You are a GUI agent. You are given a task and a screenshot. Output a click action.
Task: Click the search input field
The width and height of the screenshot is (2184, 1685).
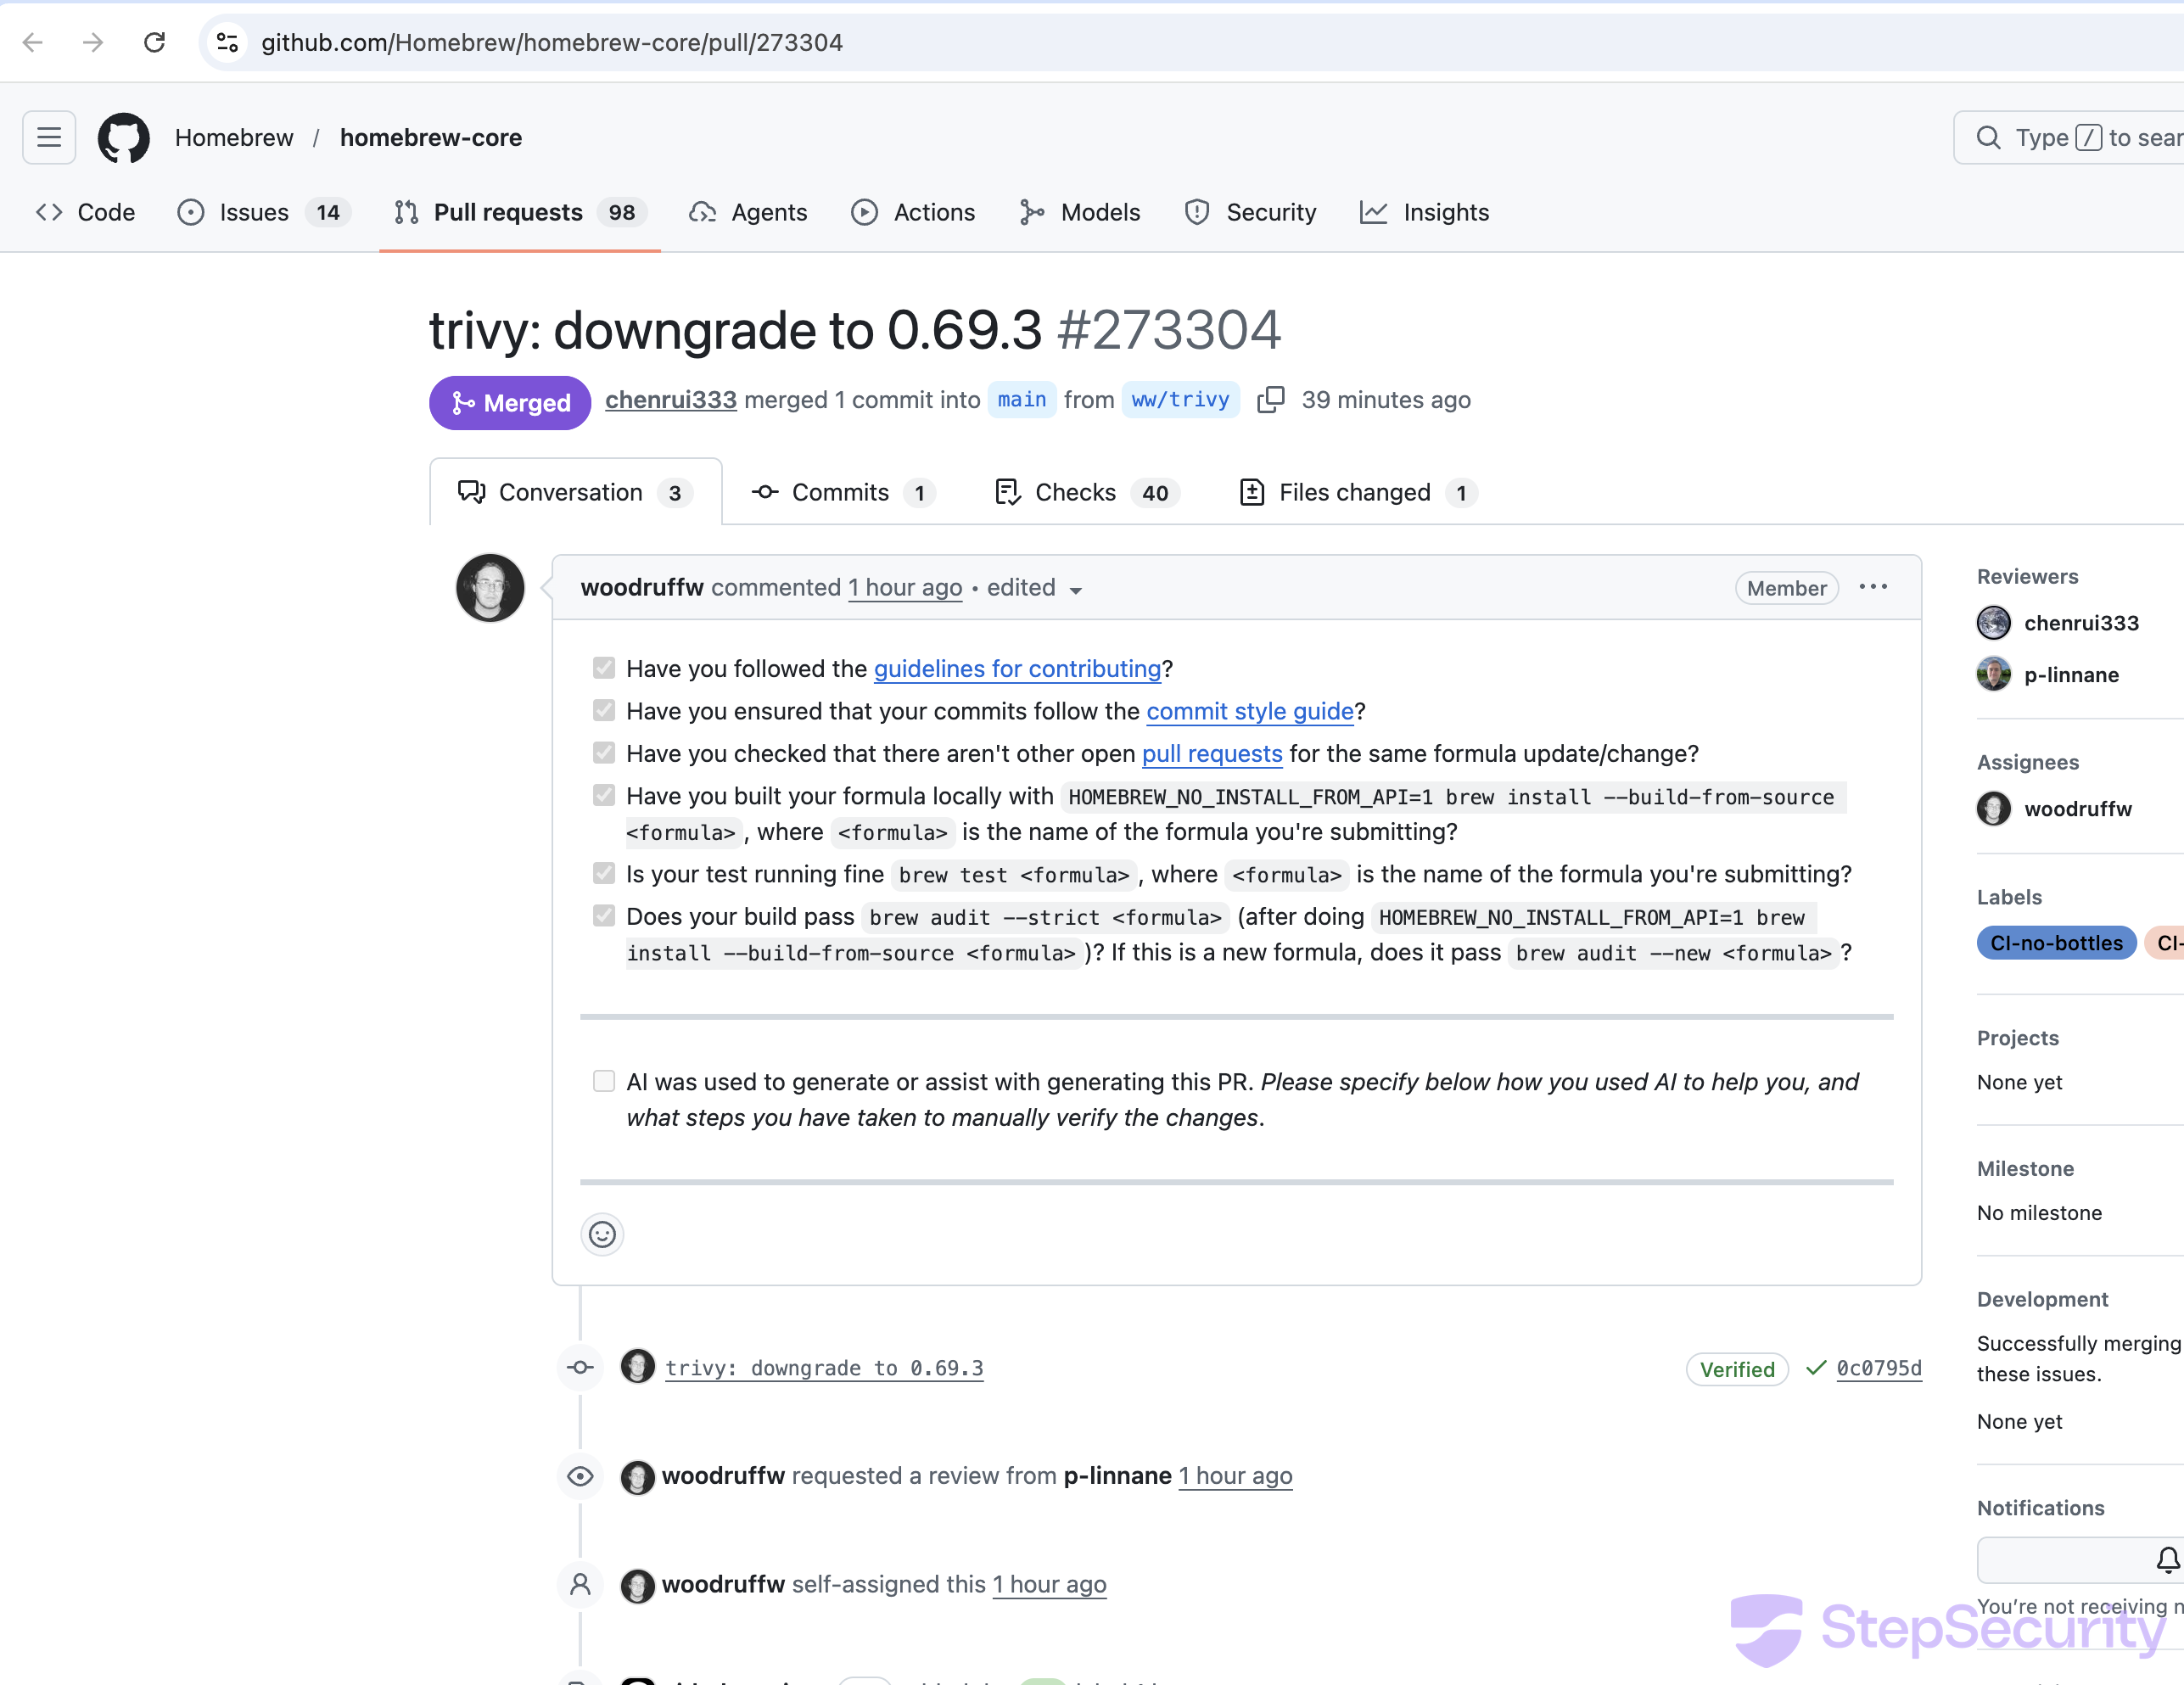2080,138
